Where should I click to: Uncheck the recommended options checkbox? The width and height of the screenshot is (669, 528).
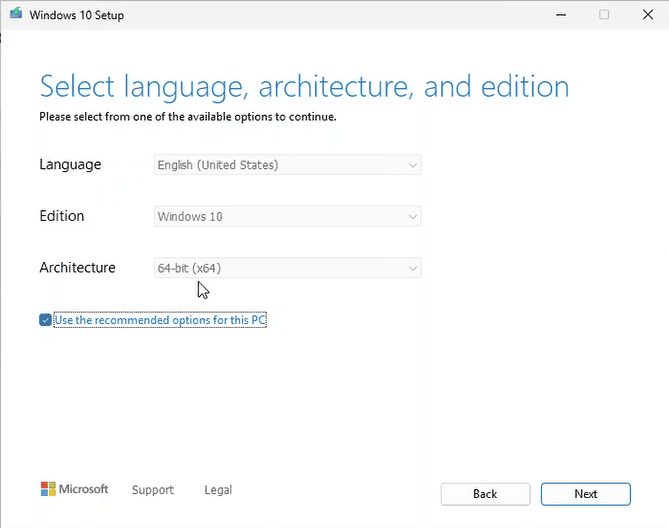[x=45, y=320]
